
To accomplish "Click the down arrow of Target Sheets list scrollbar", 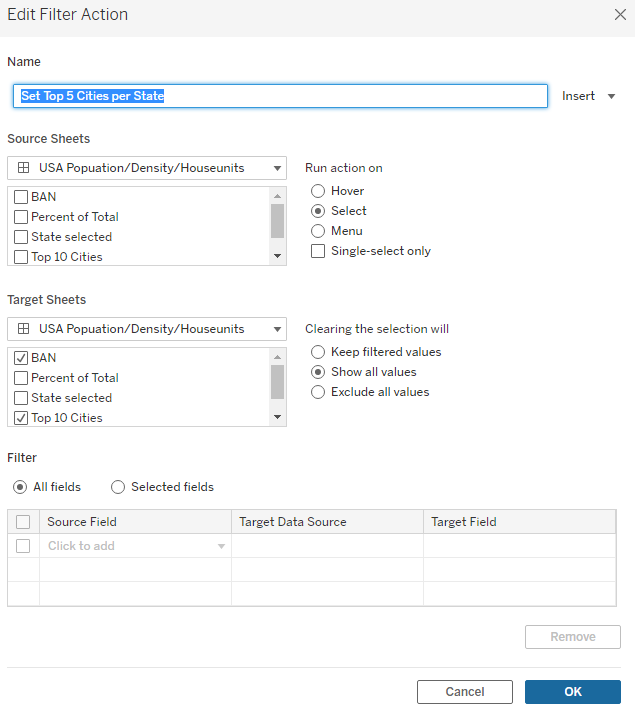I will [277, 417].
